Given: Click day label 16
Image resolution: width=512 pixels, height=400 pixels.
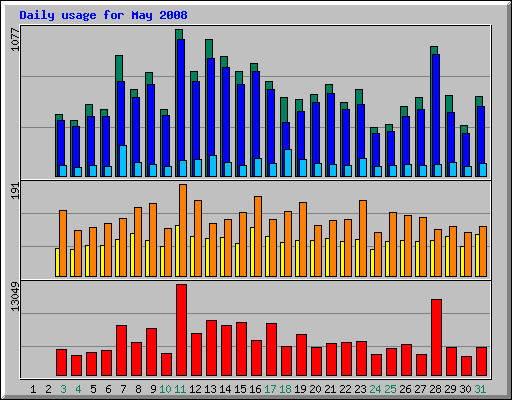Looking at the screenshot, I should point(255,389).
